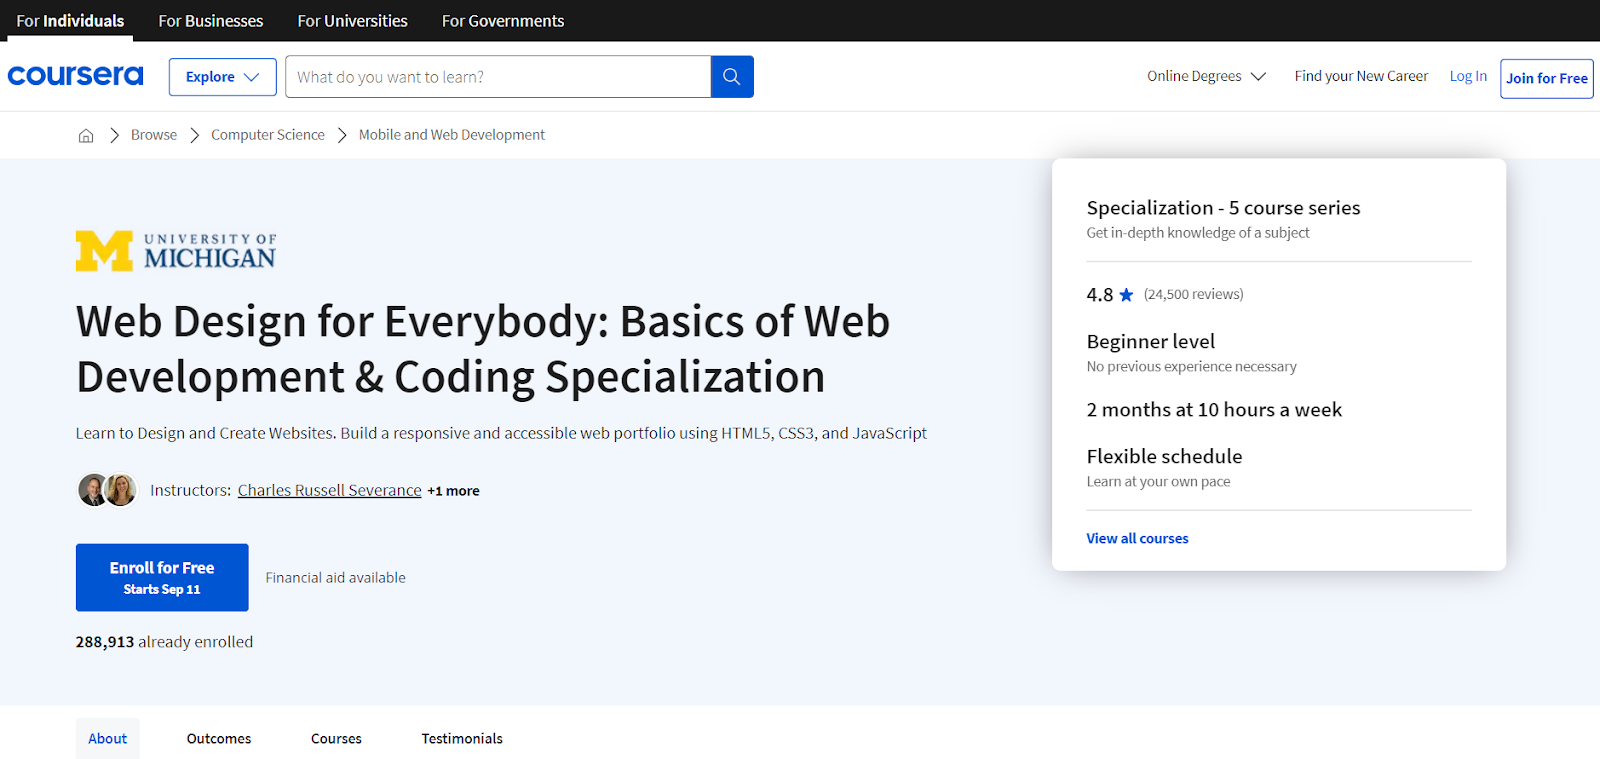This screenshot has width=1600, height=759.
Task: Click the Learn to Design and Create Websites description
Action: [501, 433]
